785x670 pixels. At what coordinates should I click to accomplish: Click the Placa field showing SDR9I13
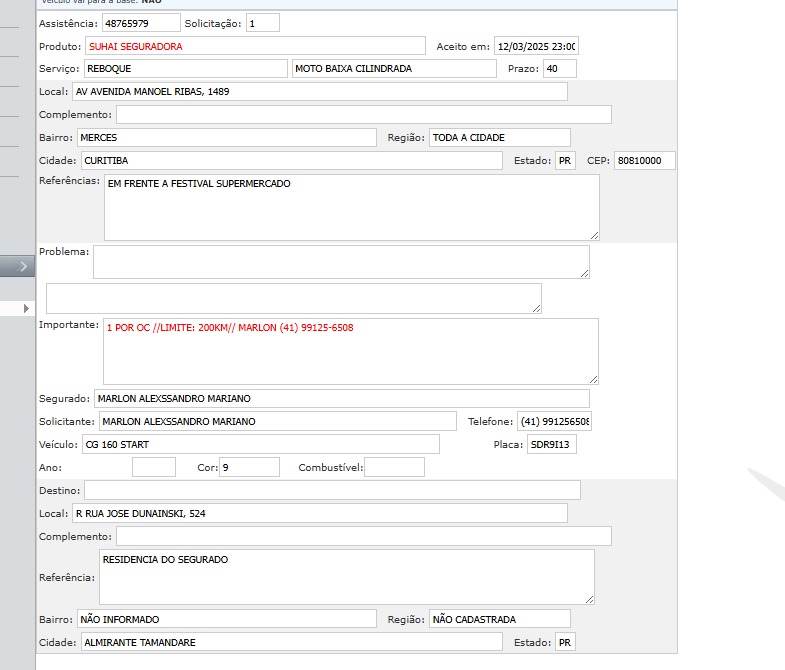coord(551,445)
